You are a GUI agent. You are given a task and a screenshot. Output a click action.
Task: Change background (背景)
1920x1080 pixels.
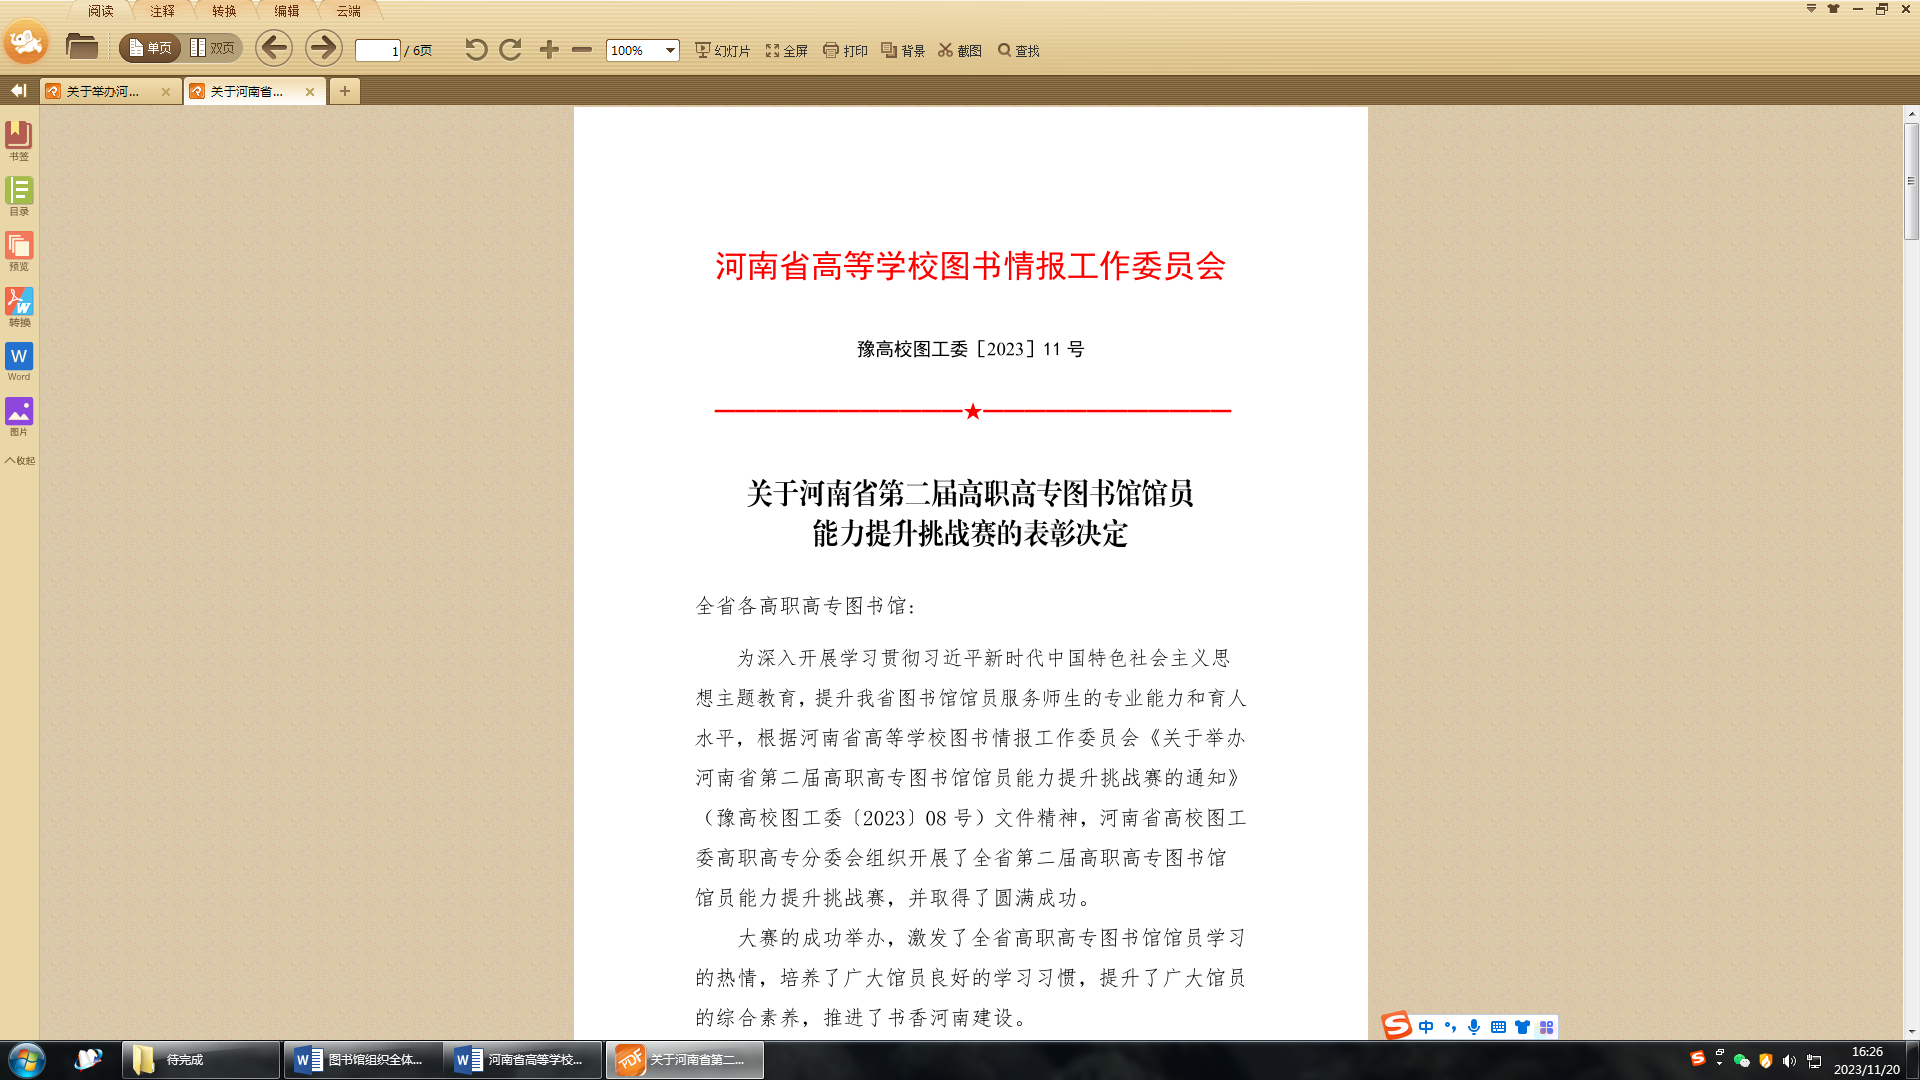(903, 50)
